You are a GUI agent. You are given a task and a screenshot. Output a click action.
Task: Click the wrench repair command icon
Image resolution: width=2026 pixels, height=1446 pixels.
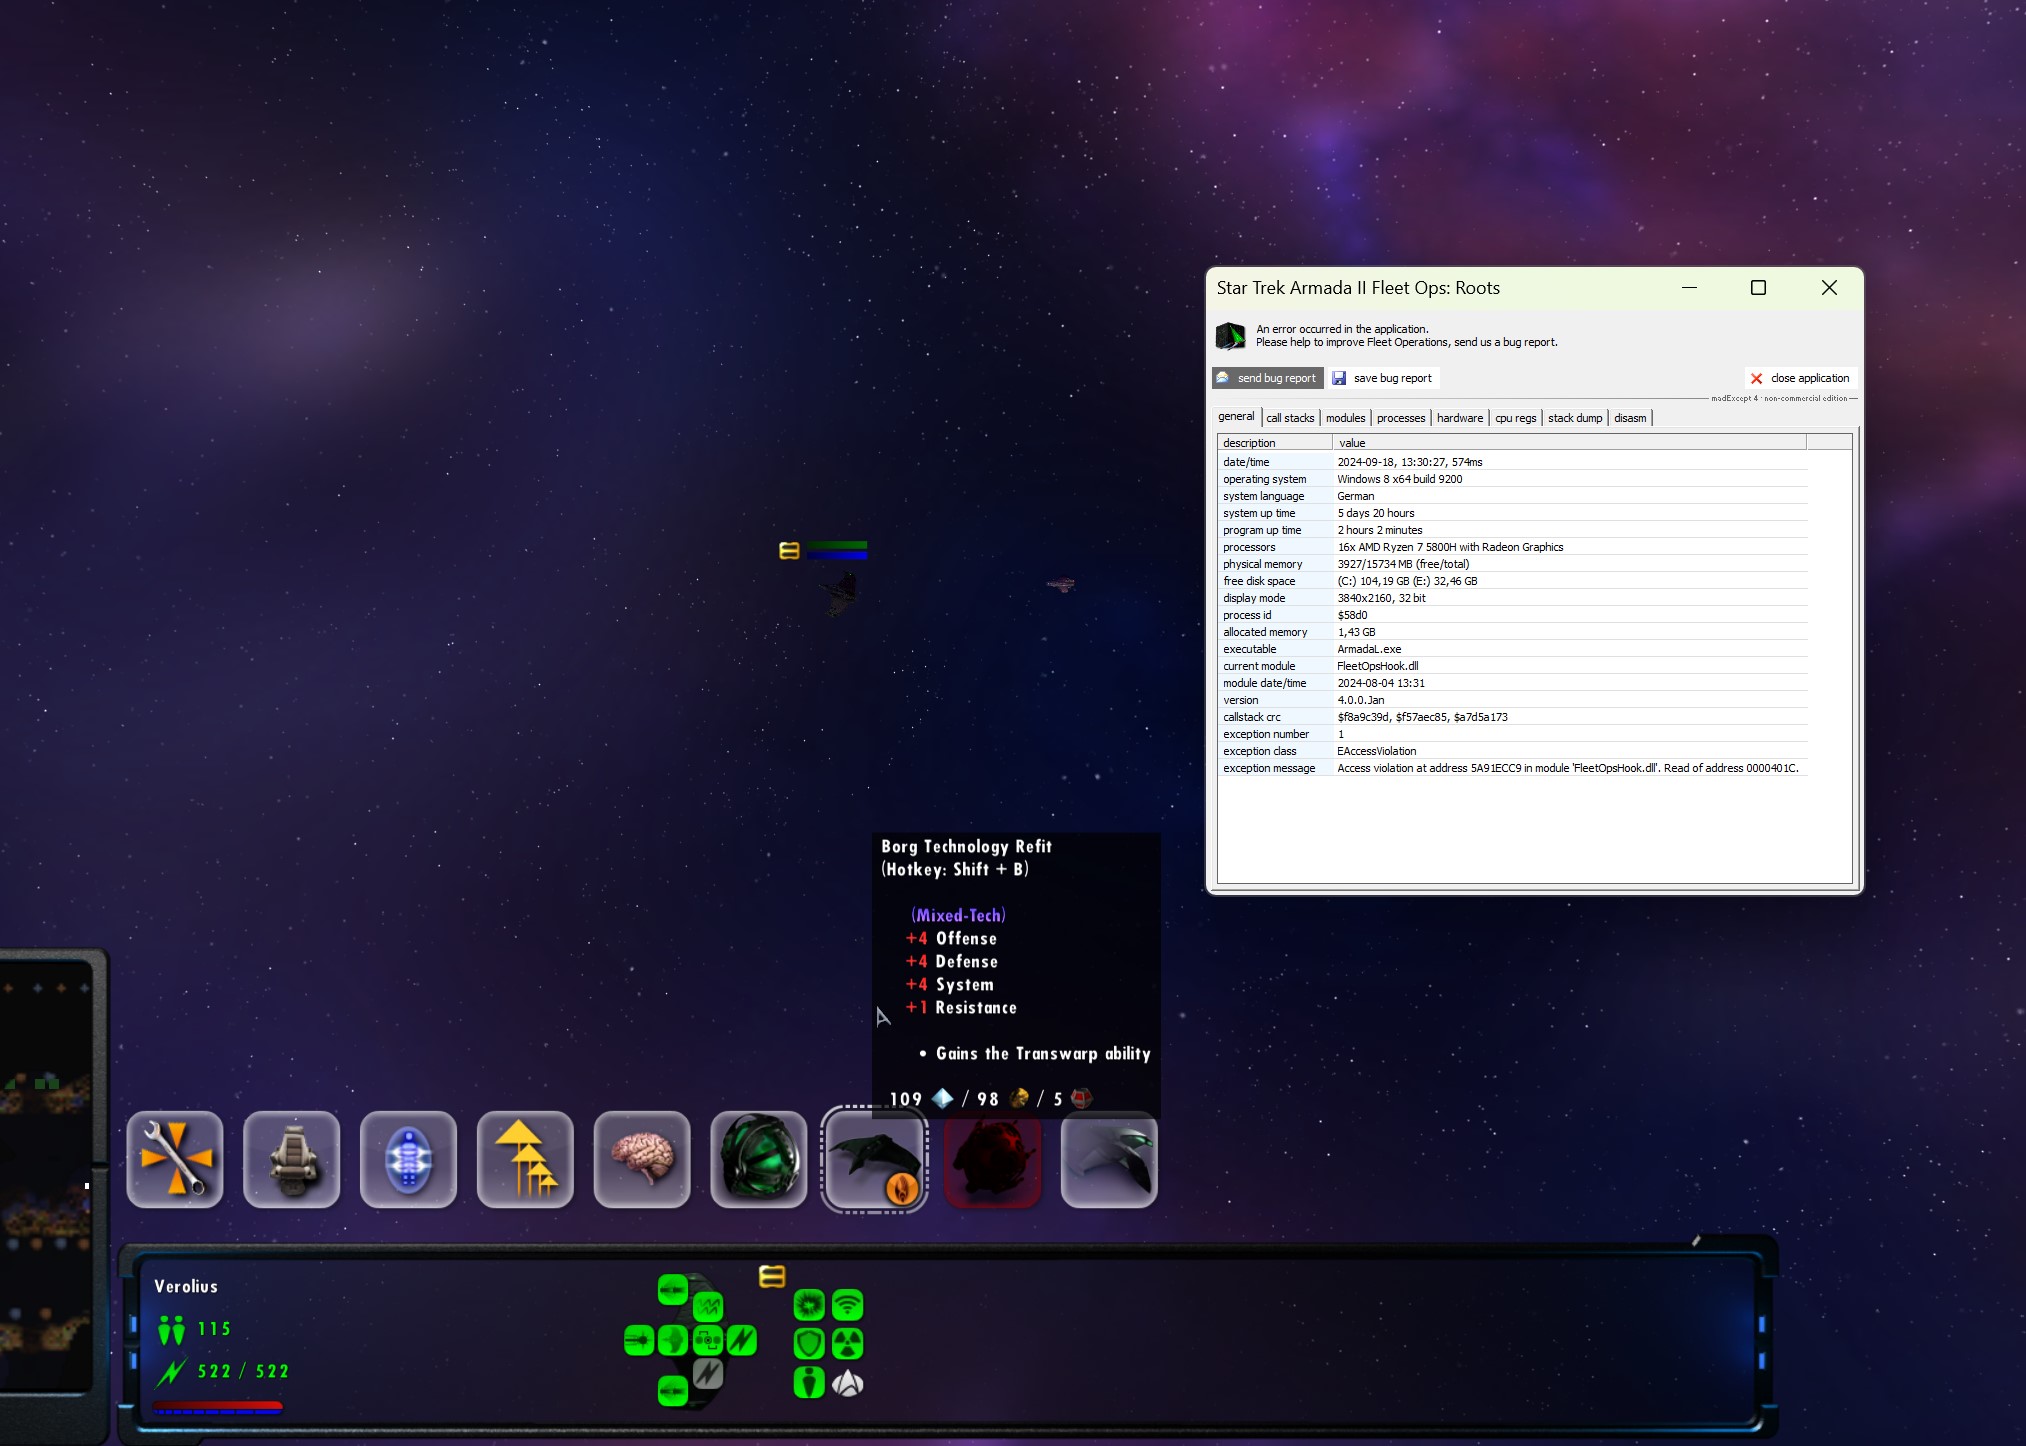tap(175, 1159)
